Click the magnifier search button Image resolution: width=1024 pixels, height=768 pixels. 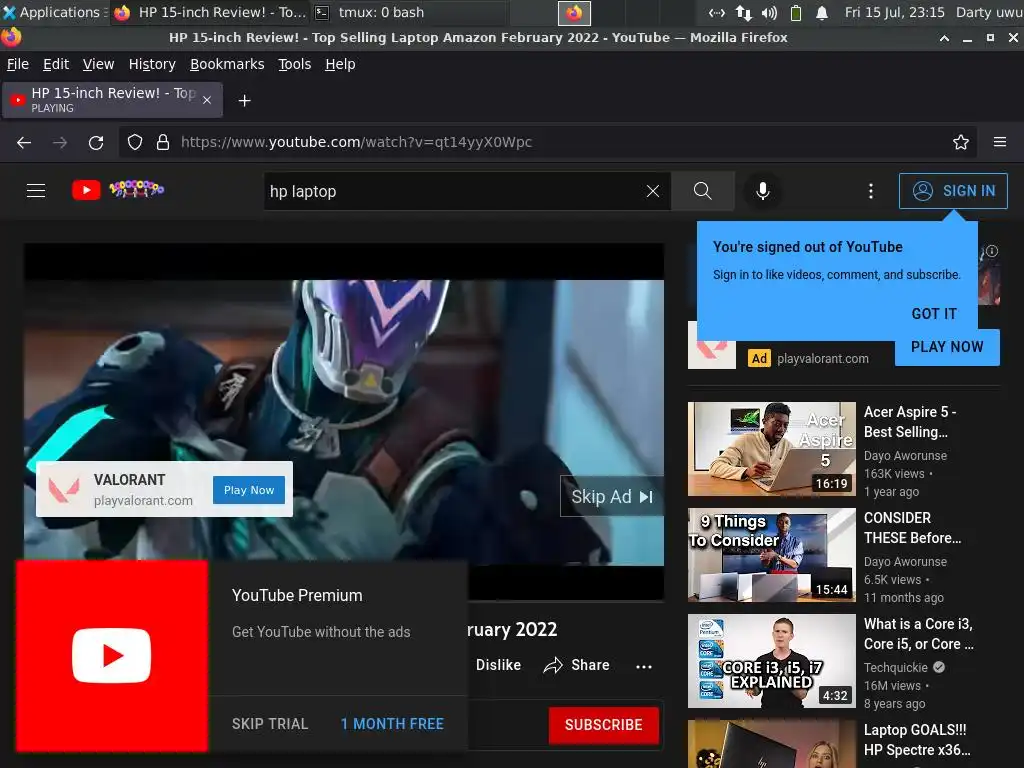[703, 191]
